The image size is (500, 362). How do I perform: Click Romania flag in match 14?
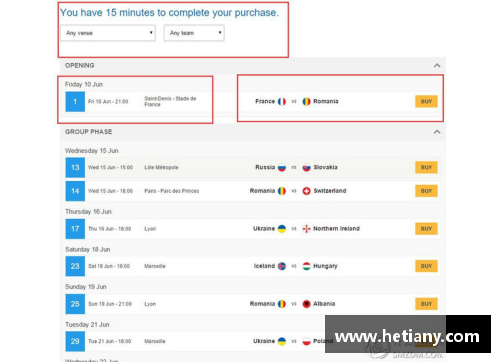pos(282,191)
